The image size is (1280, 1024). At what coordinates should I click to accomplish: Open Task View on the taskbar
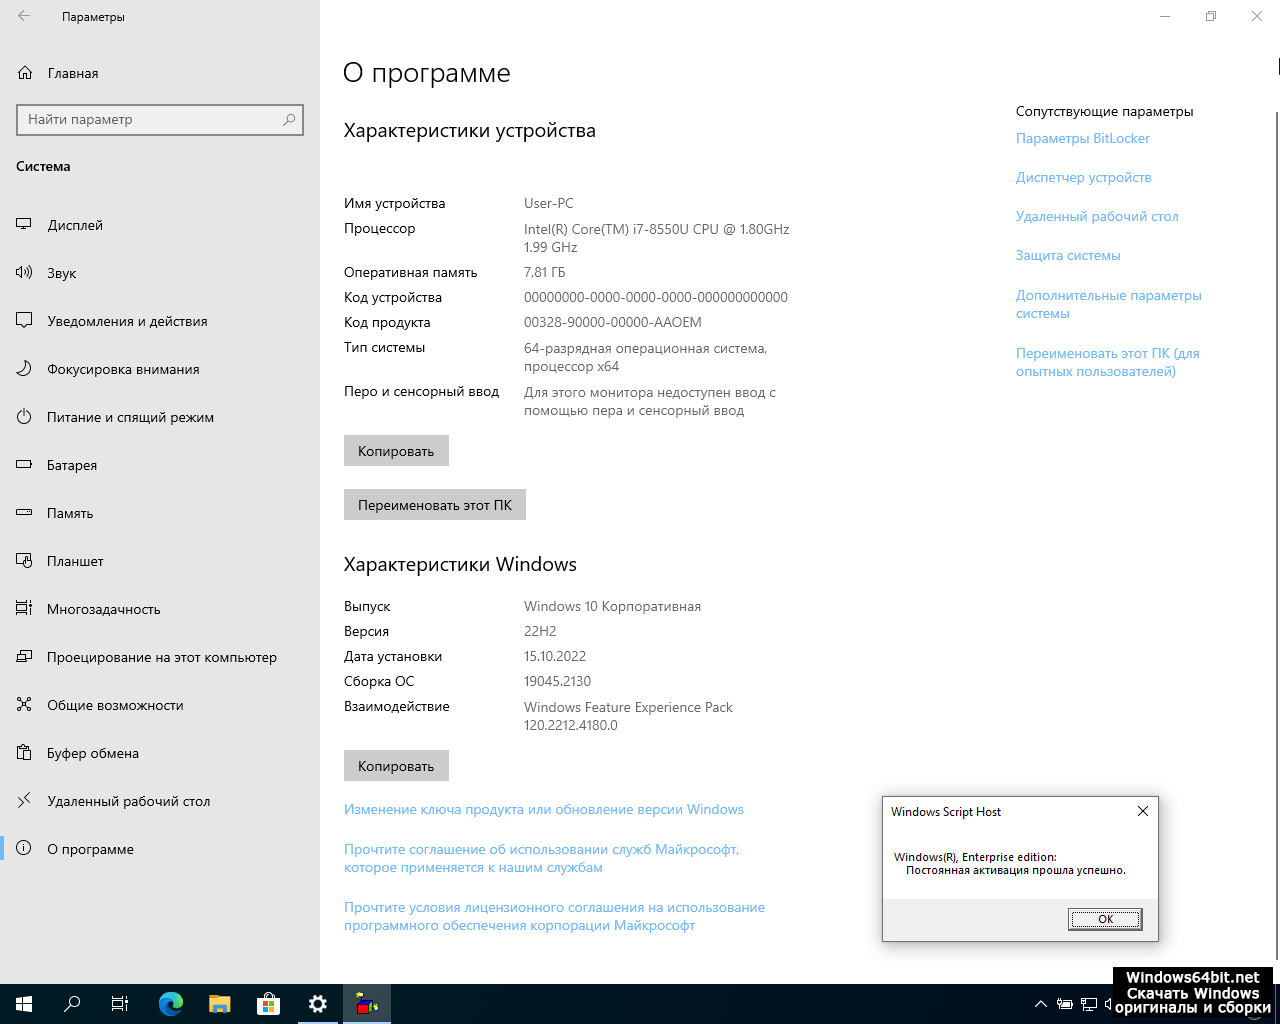pyautogui.click(x=120, y=1004)
